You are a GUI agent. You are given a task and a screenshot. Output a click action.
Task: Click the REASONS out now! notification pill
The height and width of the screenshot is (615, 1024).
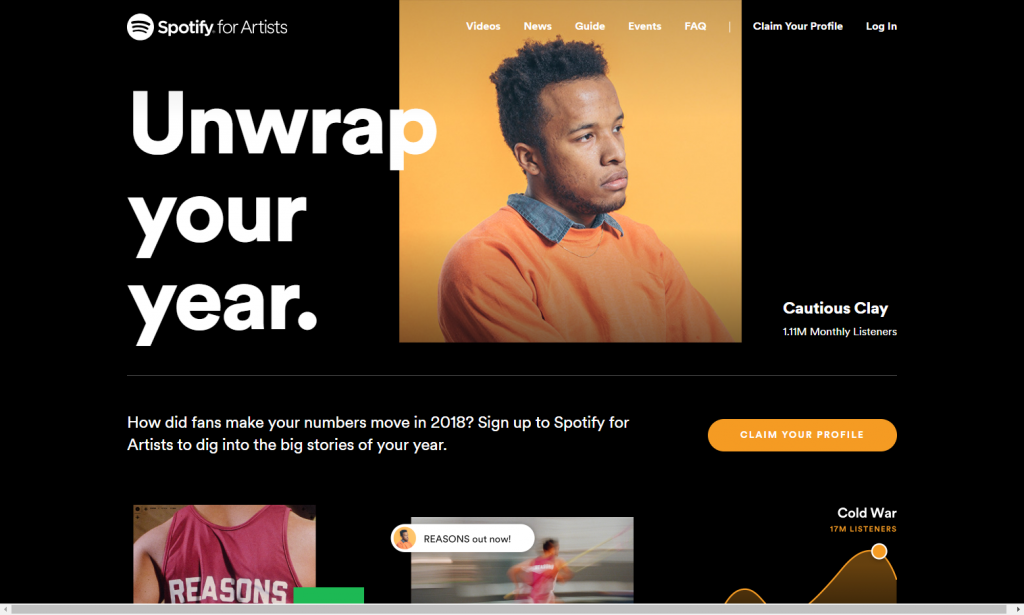(462, 539)
